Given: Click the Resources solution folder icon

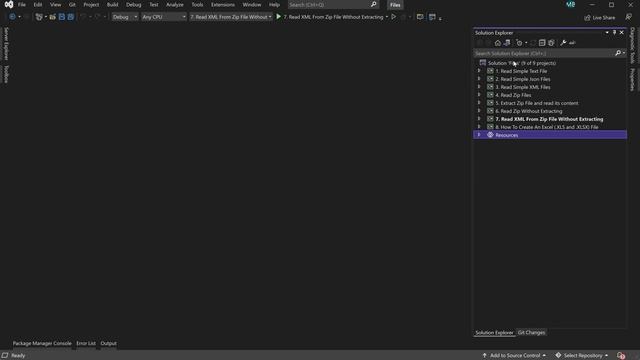Looking at the screenshot, I should coord(490,135).
